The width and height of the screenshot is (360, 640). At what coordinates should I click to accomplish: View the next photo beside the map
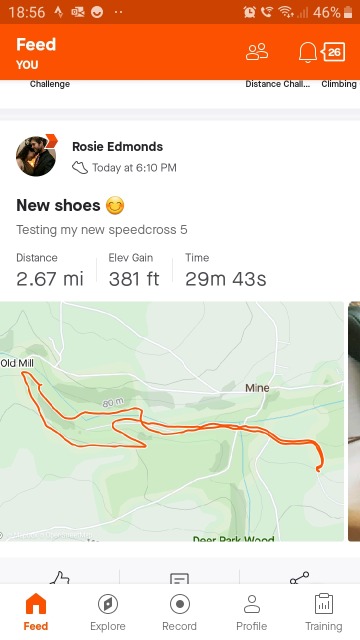click(354, 421)
